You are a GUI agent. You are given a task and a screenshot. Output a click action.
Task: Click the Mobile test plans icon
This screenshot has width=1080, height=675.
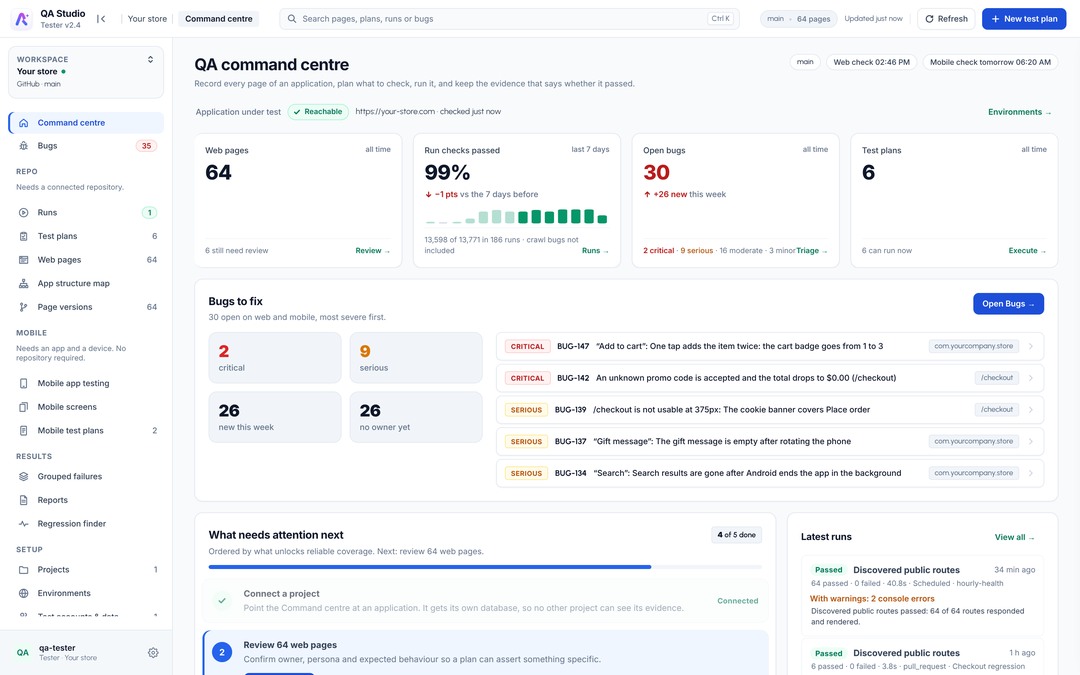click(x=23, y=430)
